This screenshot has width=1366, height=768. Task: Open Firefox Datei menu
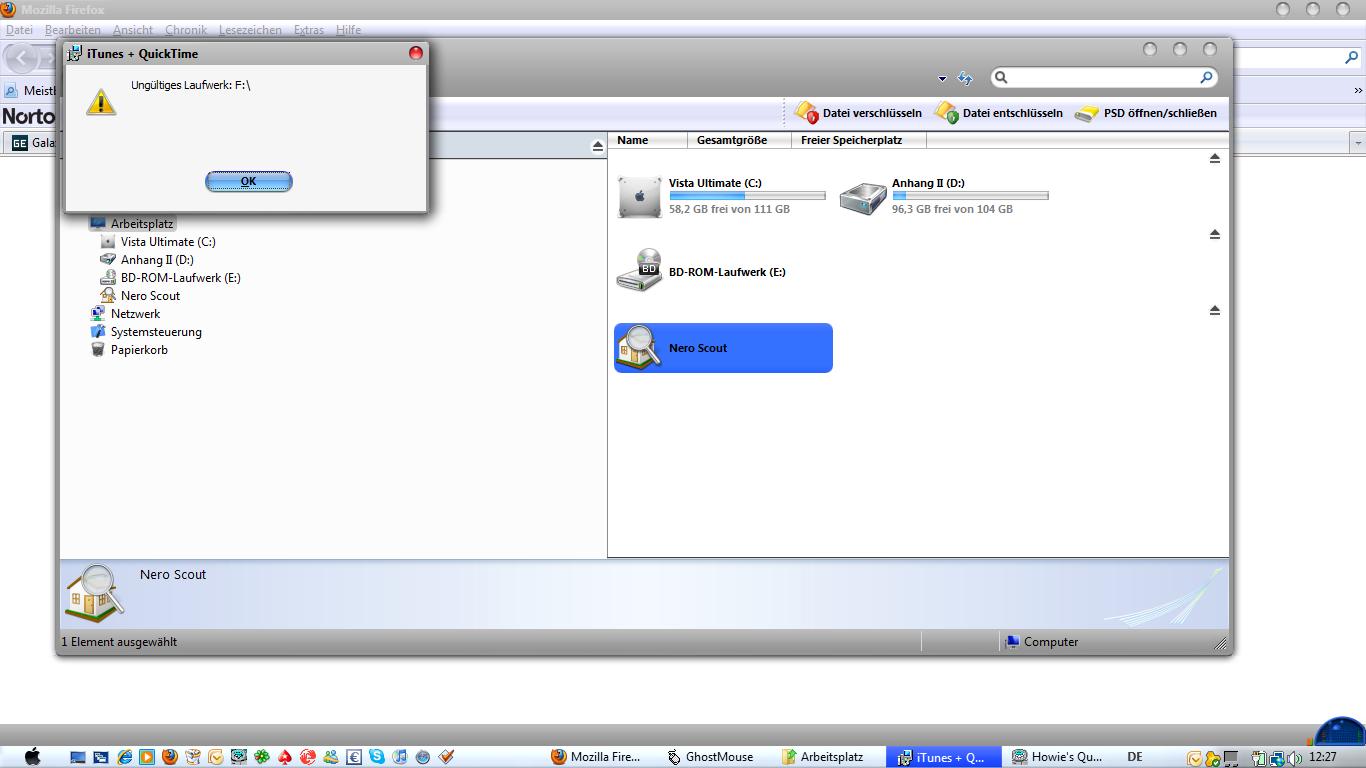click(x=19, y=30)
